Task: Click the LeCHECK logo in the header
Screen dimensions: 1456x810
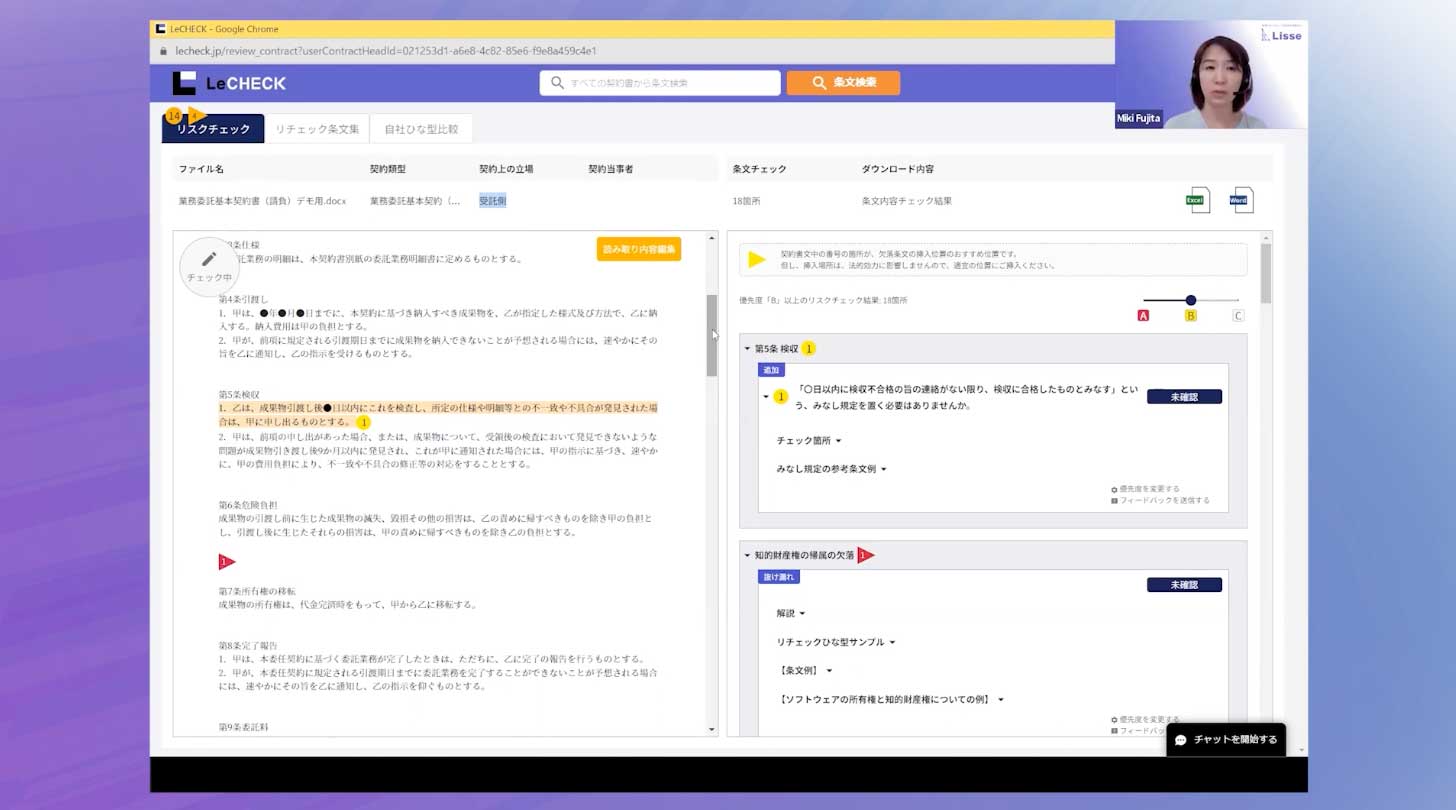Action: tap(229, 83)
